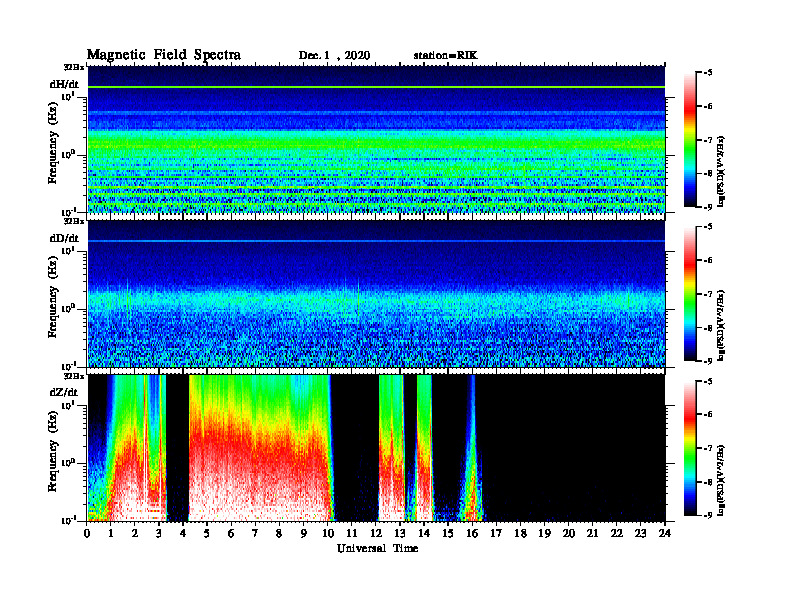This screenshot has height=612, width=792.
Task: Click hour 7 on the Universal Time axis
Action: [256, 534]
